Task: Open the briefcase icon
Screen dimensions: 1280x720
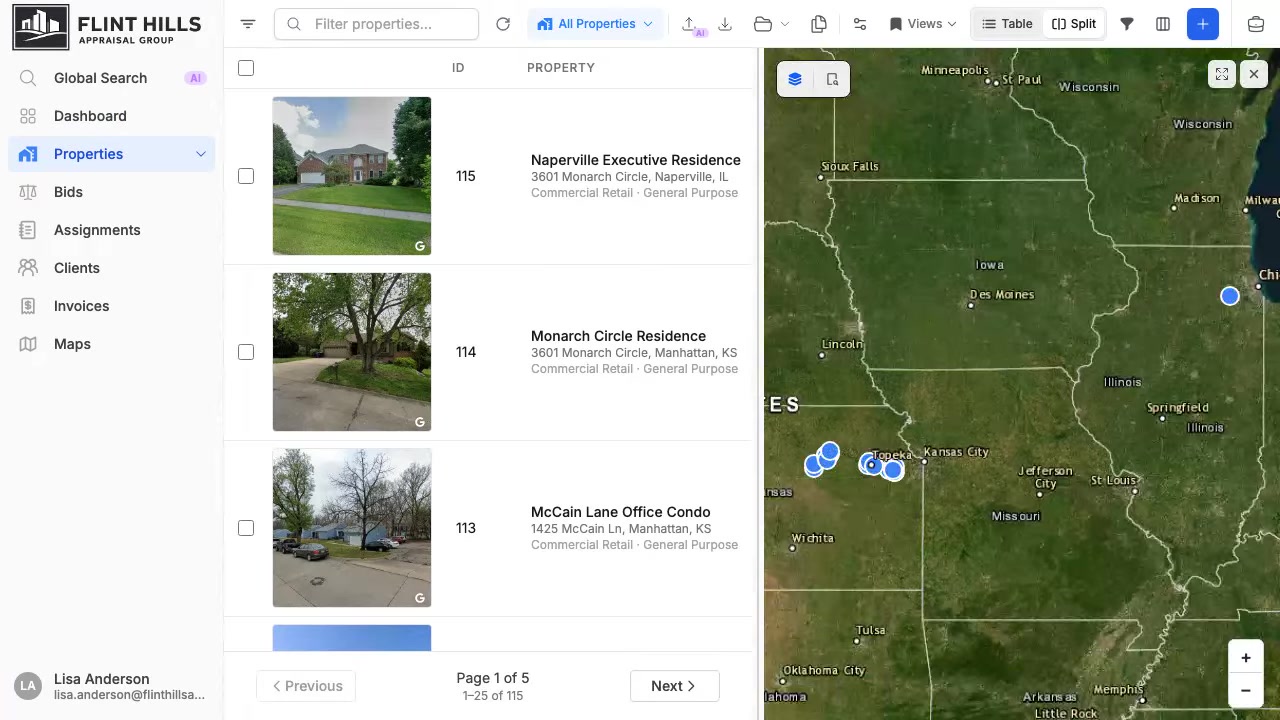Action: (x=1256, y=24)
